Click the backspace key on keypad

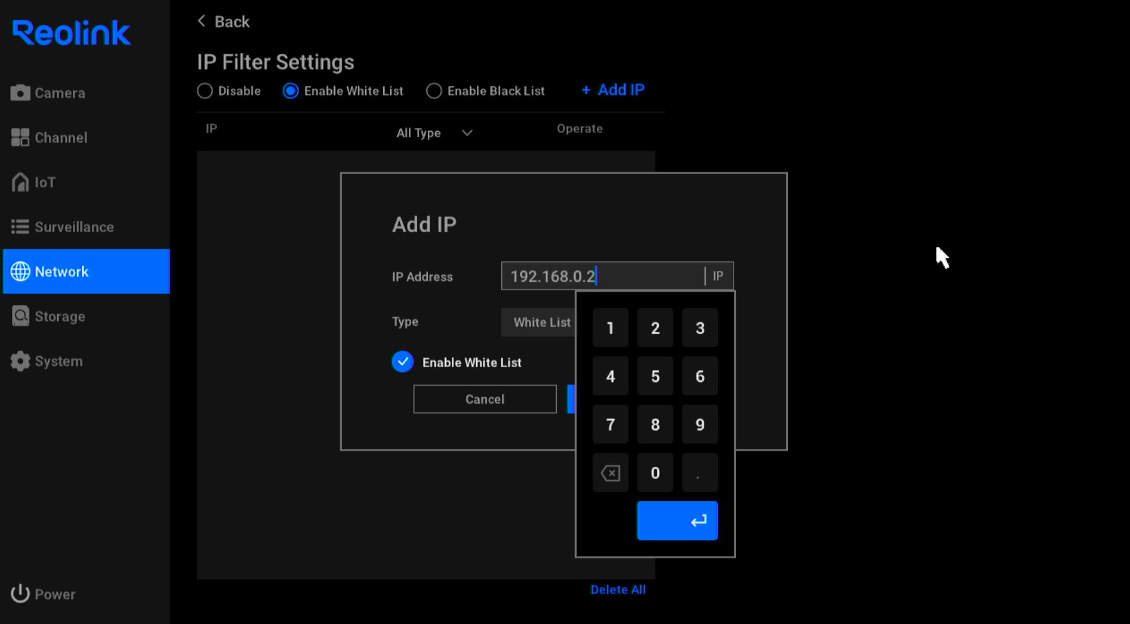pos(610,473)
